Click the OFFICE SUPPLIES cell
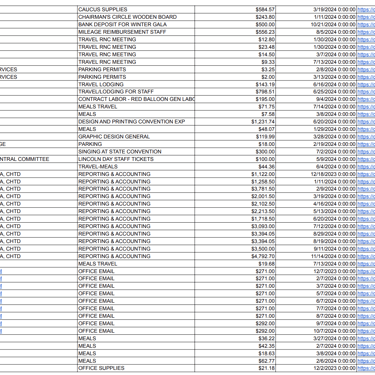Image resolution: width=375 pixels, height=375 pixels. tap(136, 368)
